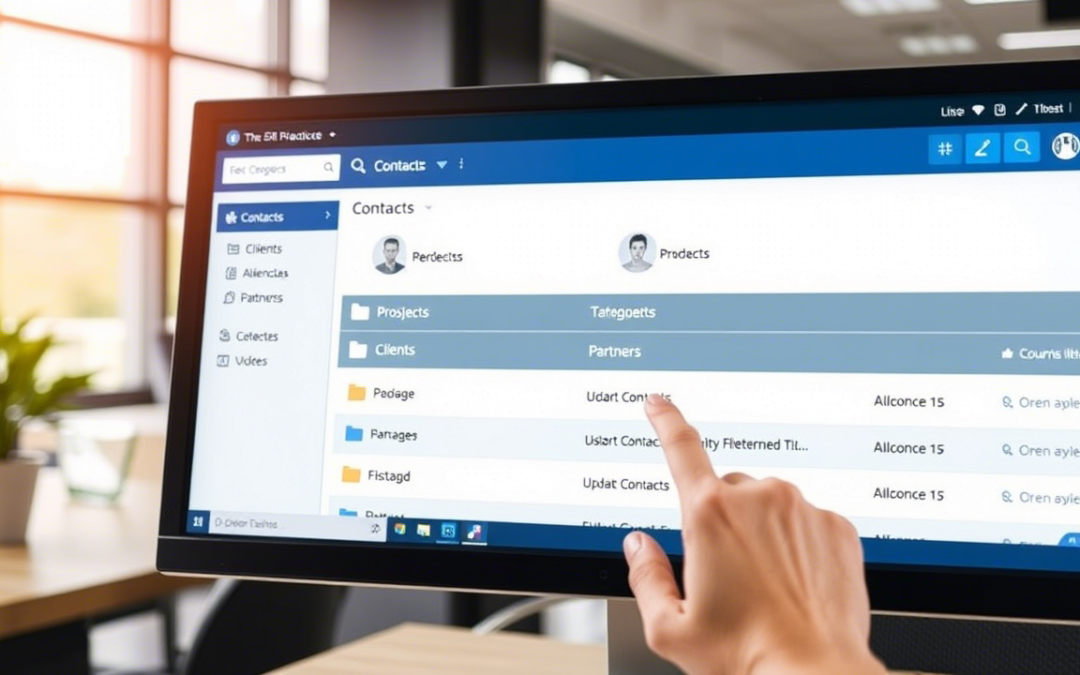Image resolution: width=1080 pixels, height=675 pixels.
Task: Click the magnifier button beside the profile avatar
Action: coord(1022,147)
